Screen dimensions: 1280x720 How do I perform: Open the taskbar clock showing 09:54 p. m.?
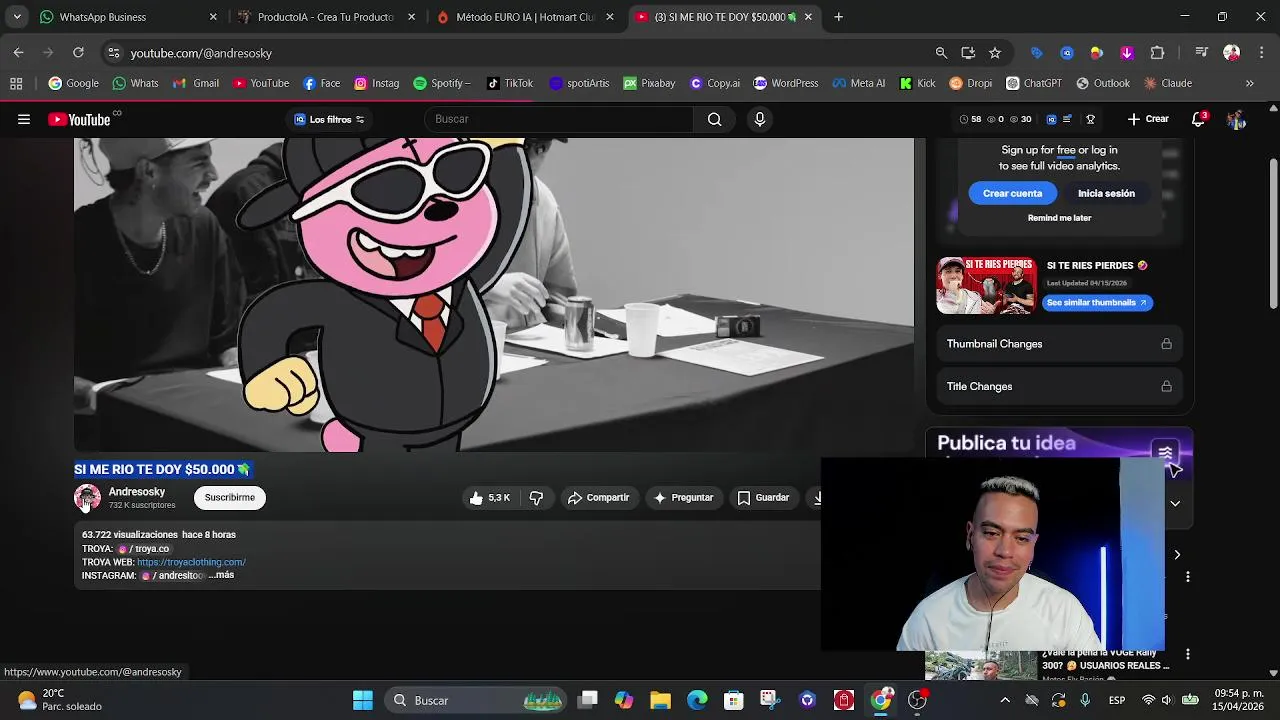coord(1238,700)
